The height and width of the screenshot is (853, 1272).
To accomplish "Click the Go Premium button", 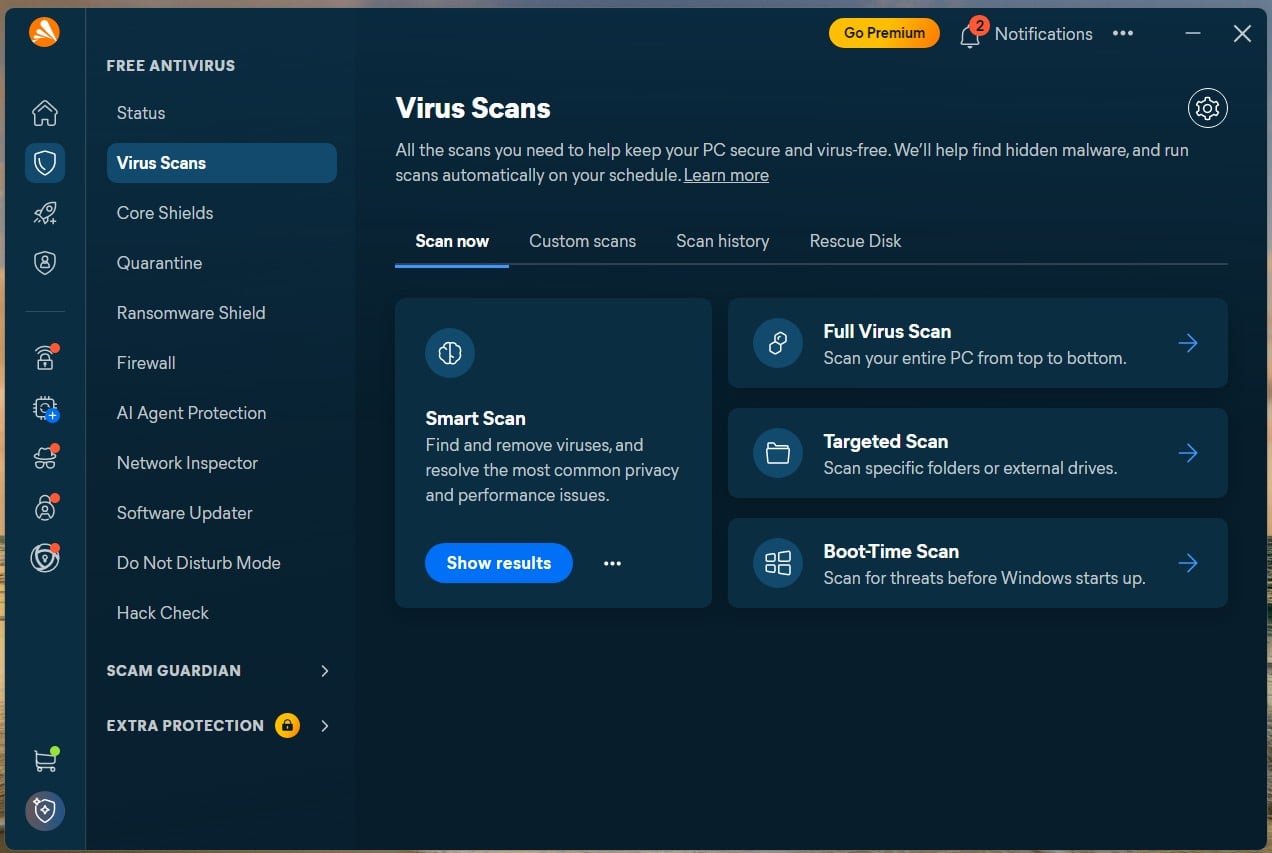I will (x=885, y=33).
